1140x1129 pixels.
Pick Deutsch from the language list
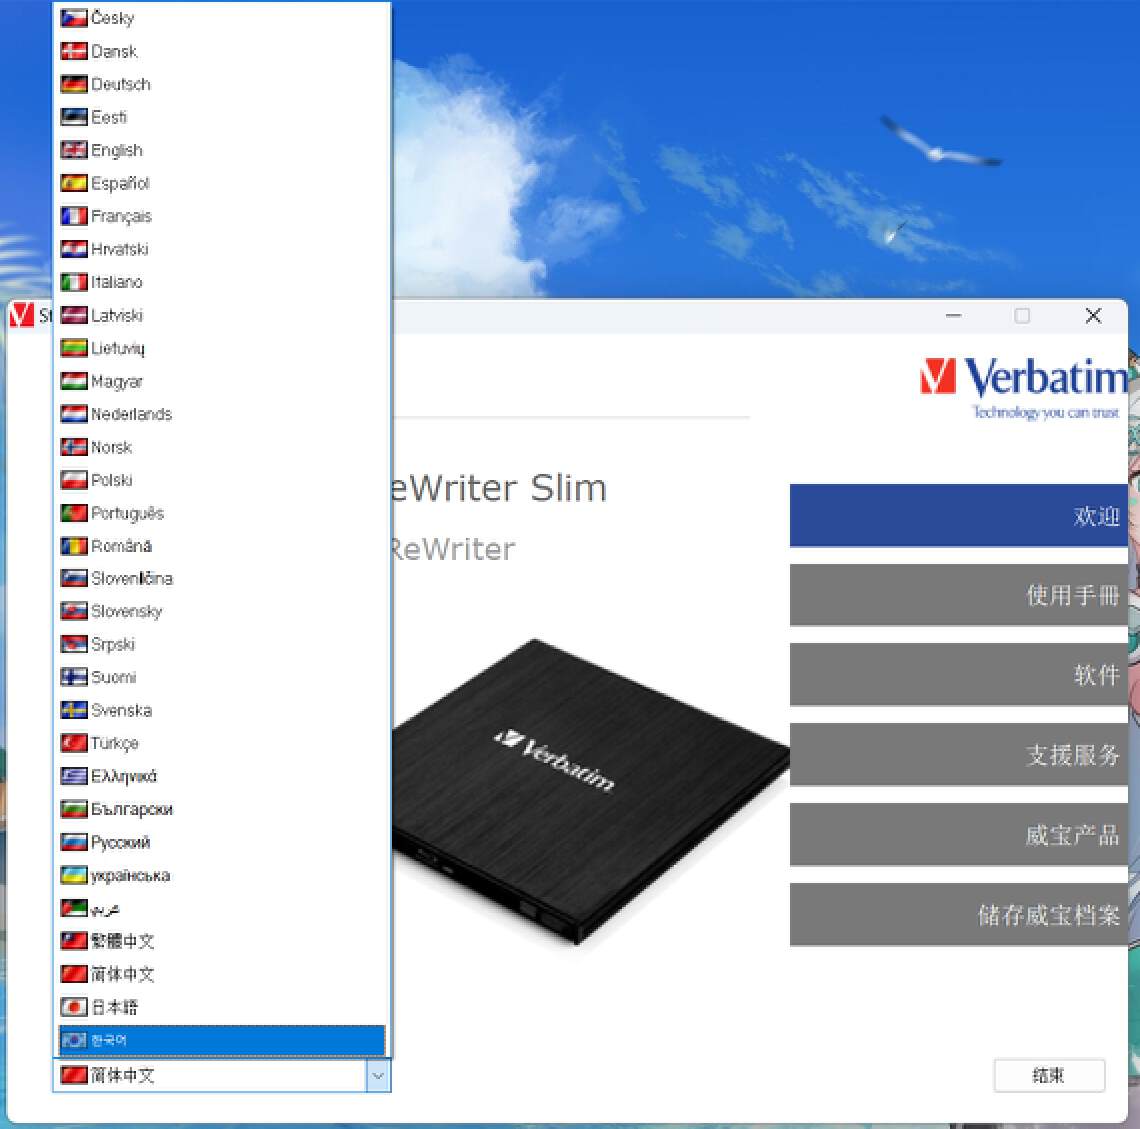(x=222, y=84)
